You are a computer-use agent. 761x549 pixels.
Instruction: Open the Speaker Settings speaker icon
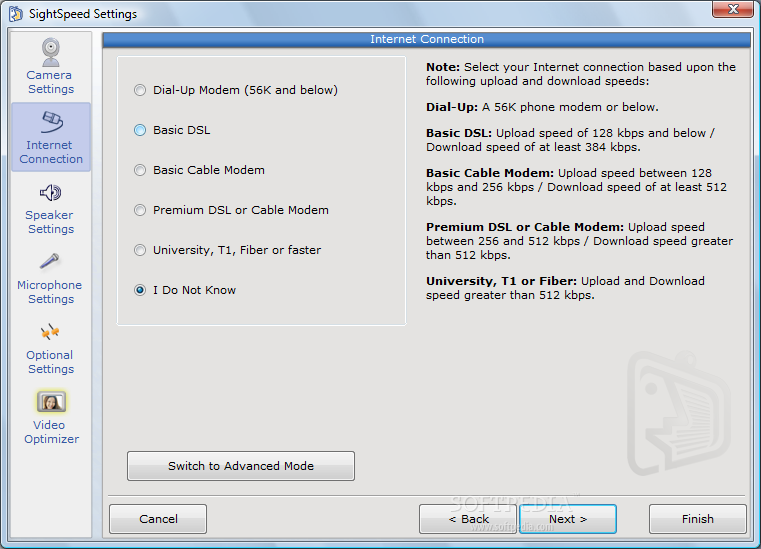50,193
